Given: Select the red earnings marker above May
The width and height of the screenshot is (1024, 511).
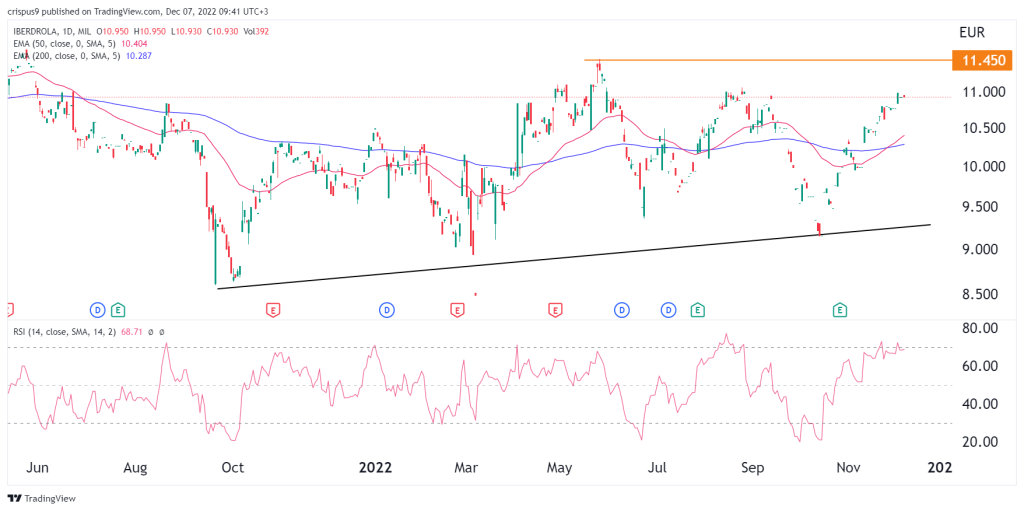Looking at the screenshot, I should (556, 308).
